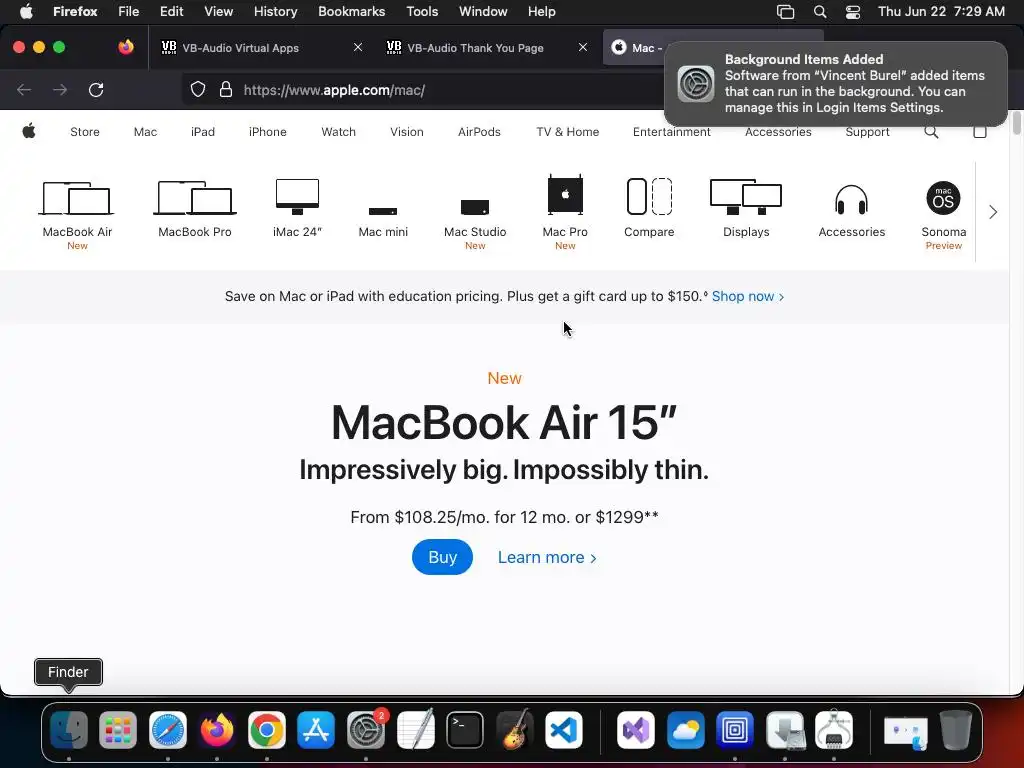Open the App Store Dock icon
Image resolution: width=1024 pixels, height=768 pixels.
316,729
